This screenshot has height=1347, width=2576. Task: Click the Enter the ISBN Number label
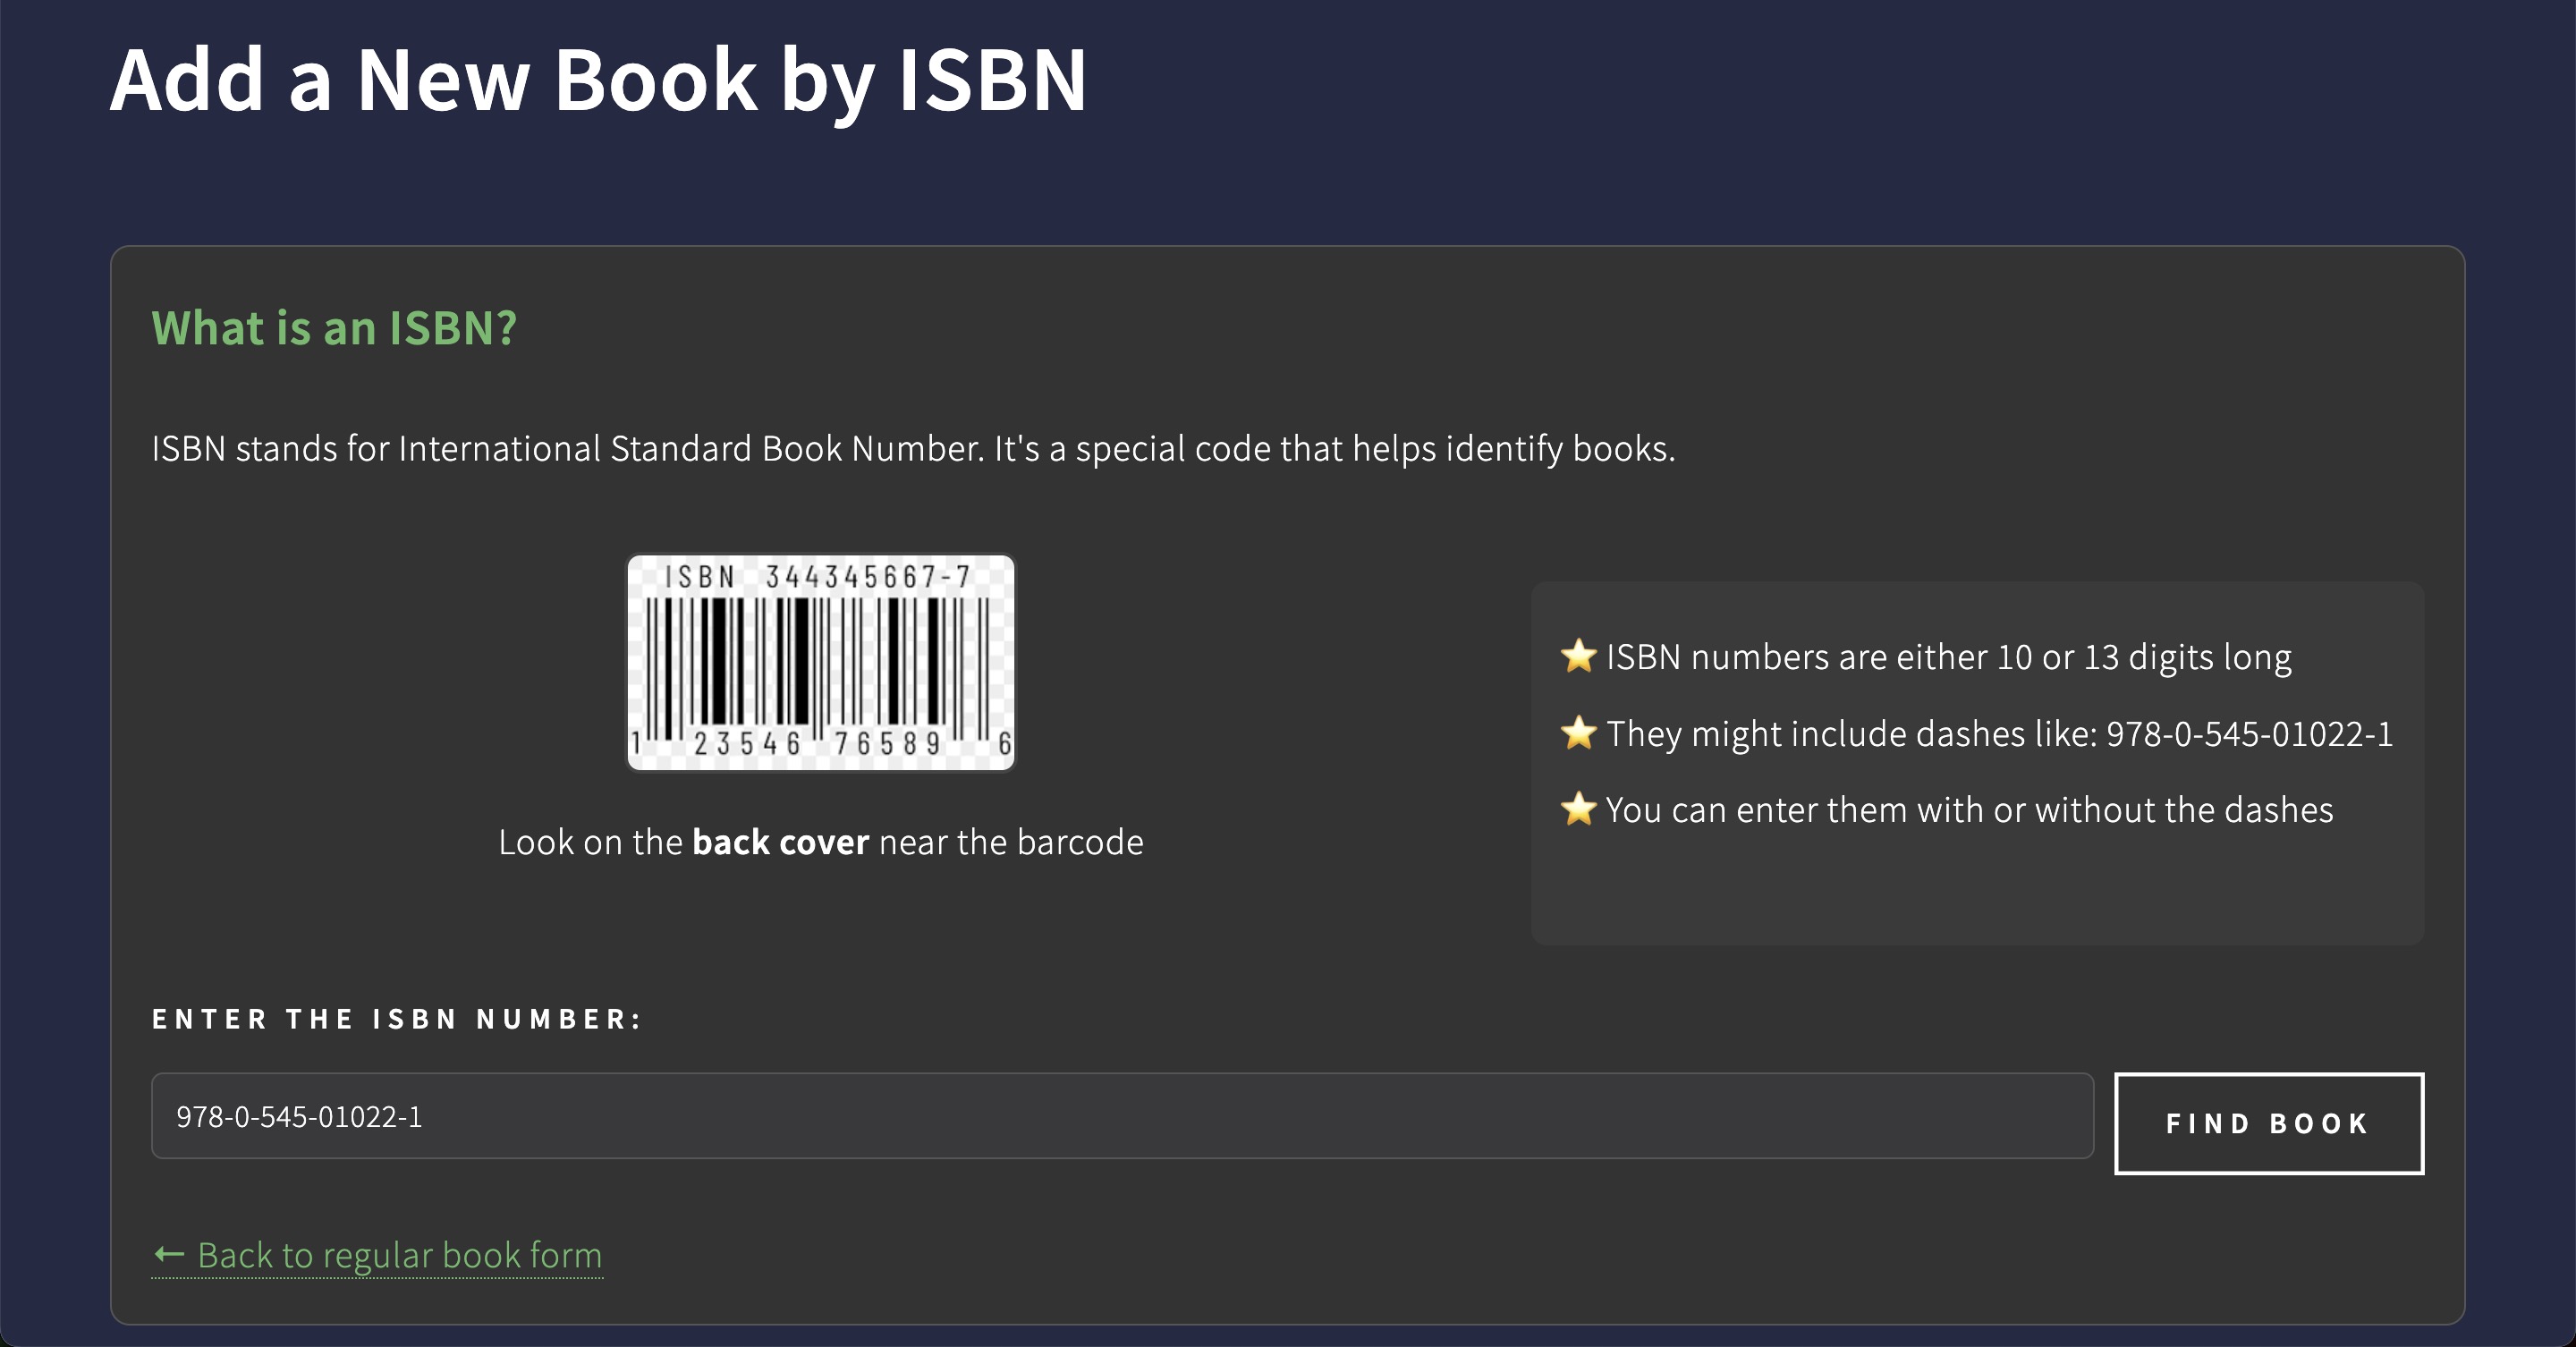pyautogui.click(x=396, y=1019)
